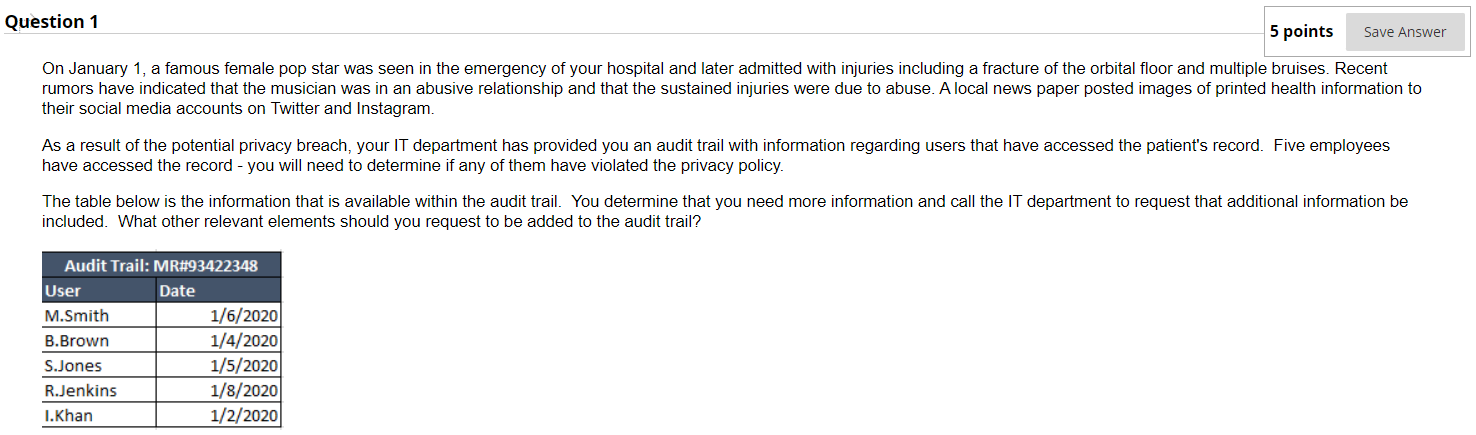Click the paragraph about the potential privacy breach

click(716, 155)
